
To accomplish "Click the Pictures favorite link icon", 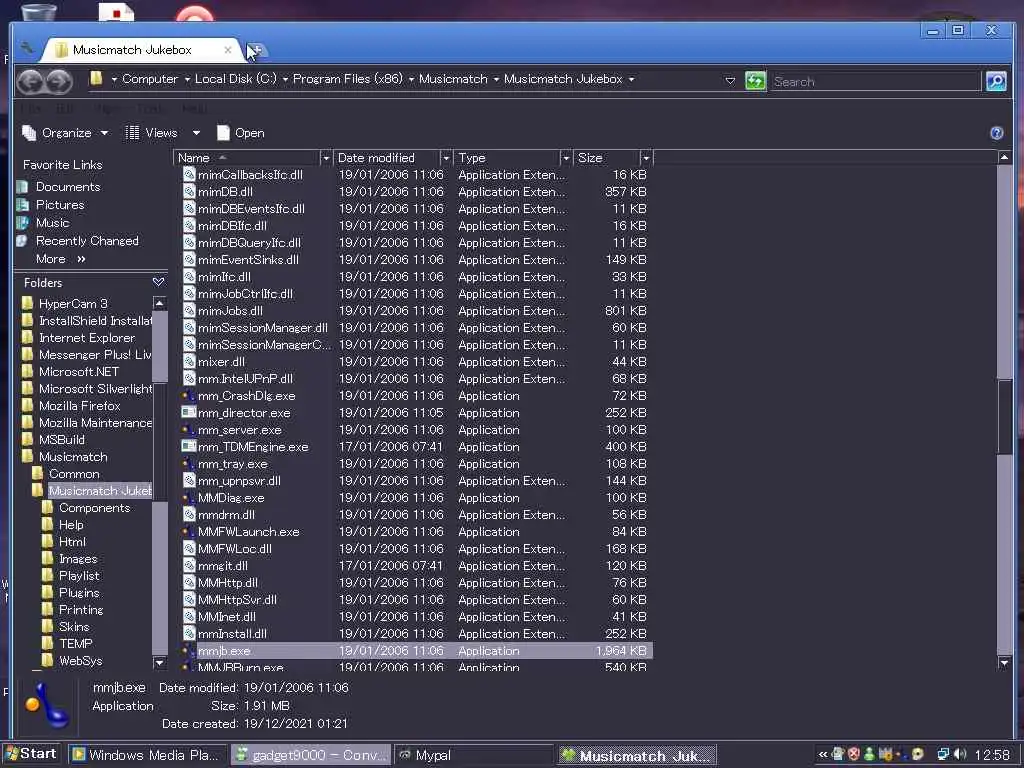I will pos(22,205).
